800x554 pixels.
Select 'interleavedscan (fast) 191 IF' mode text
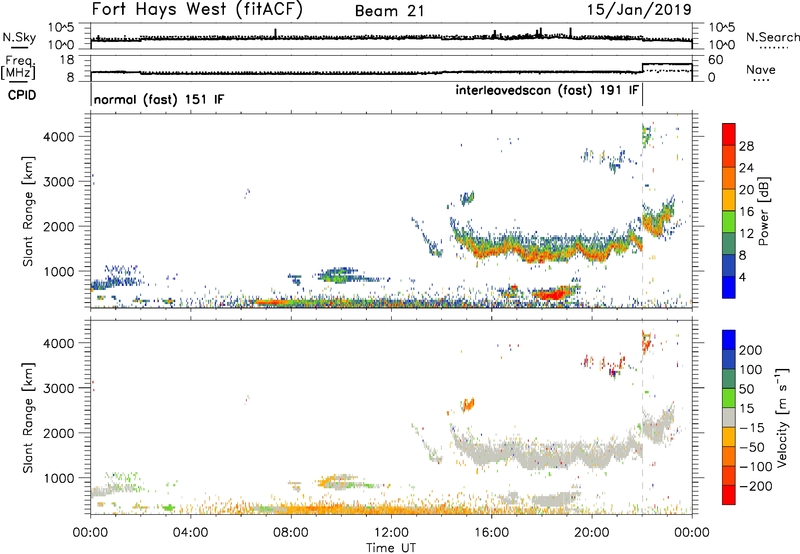pyautogui.click(x=547, y=90)
